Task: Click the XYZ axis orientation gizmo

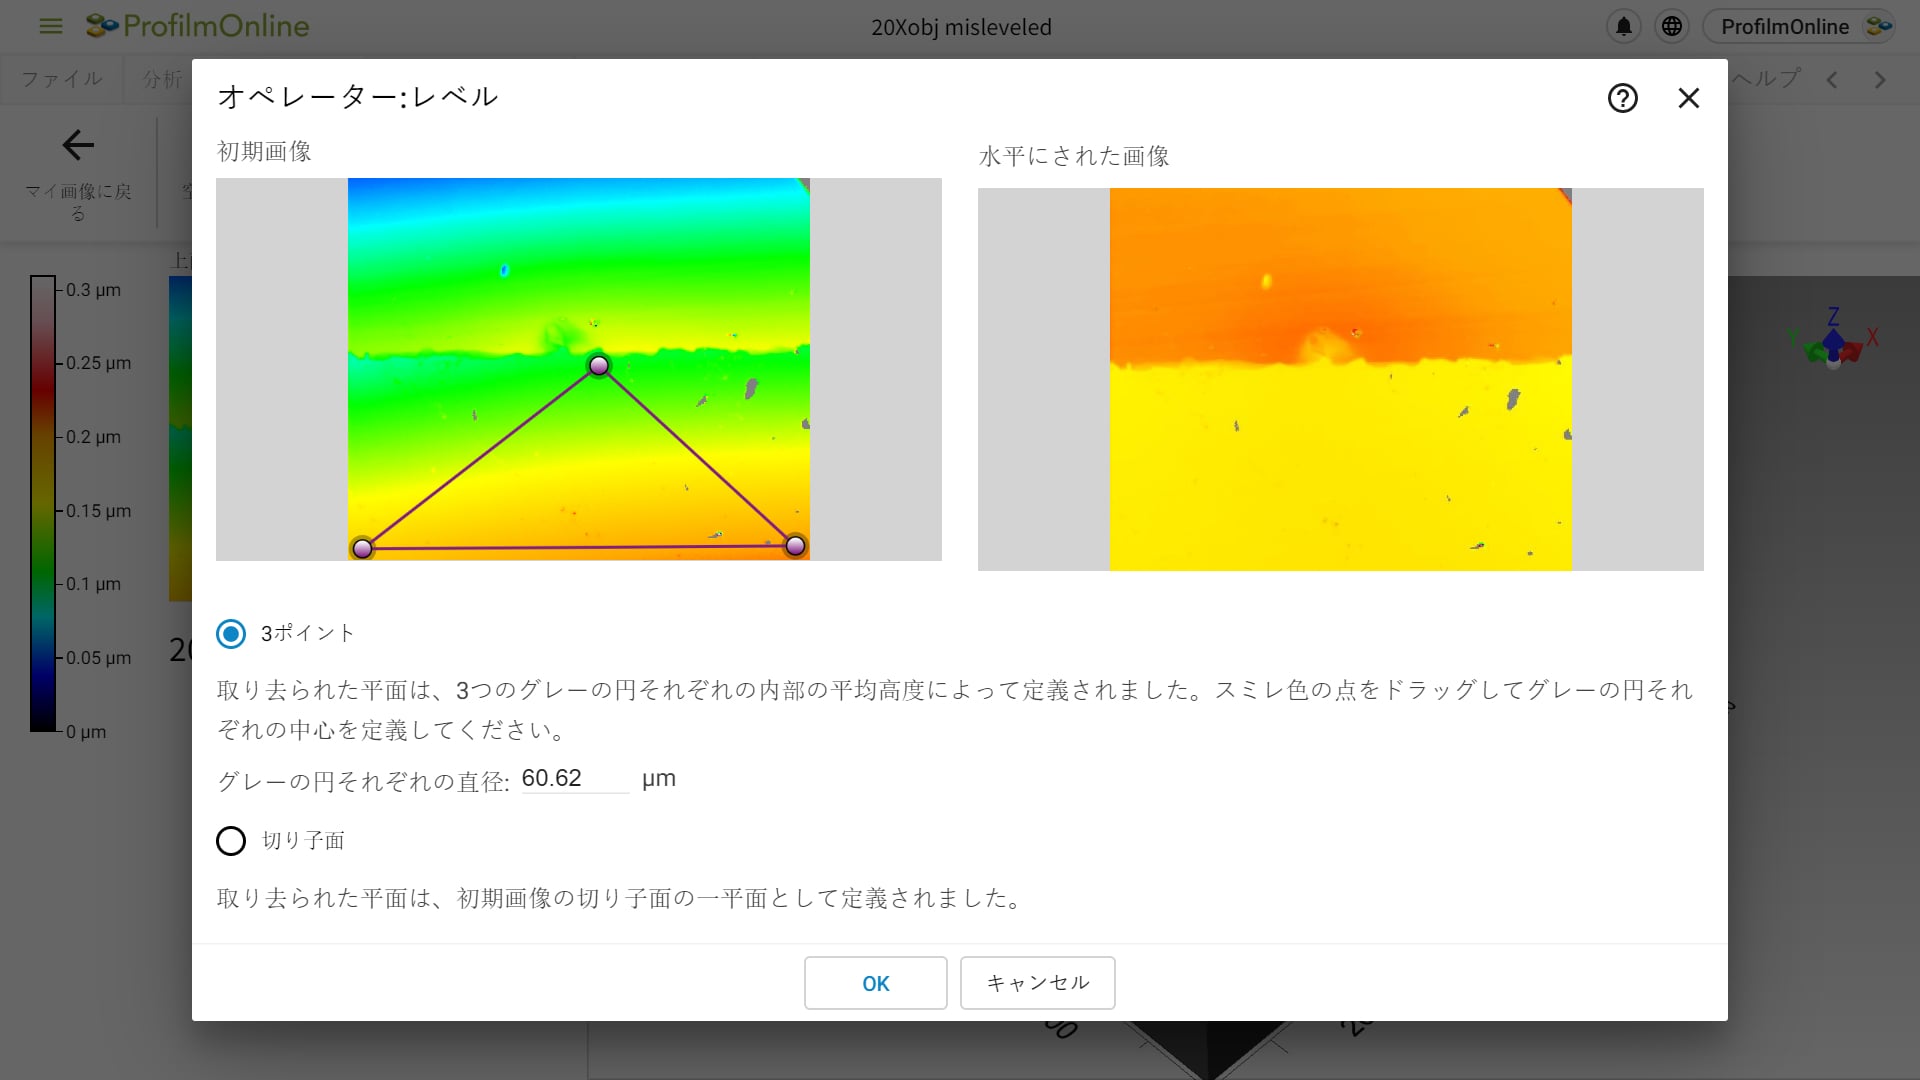Action: point(1834,340)
